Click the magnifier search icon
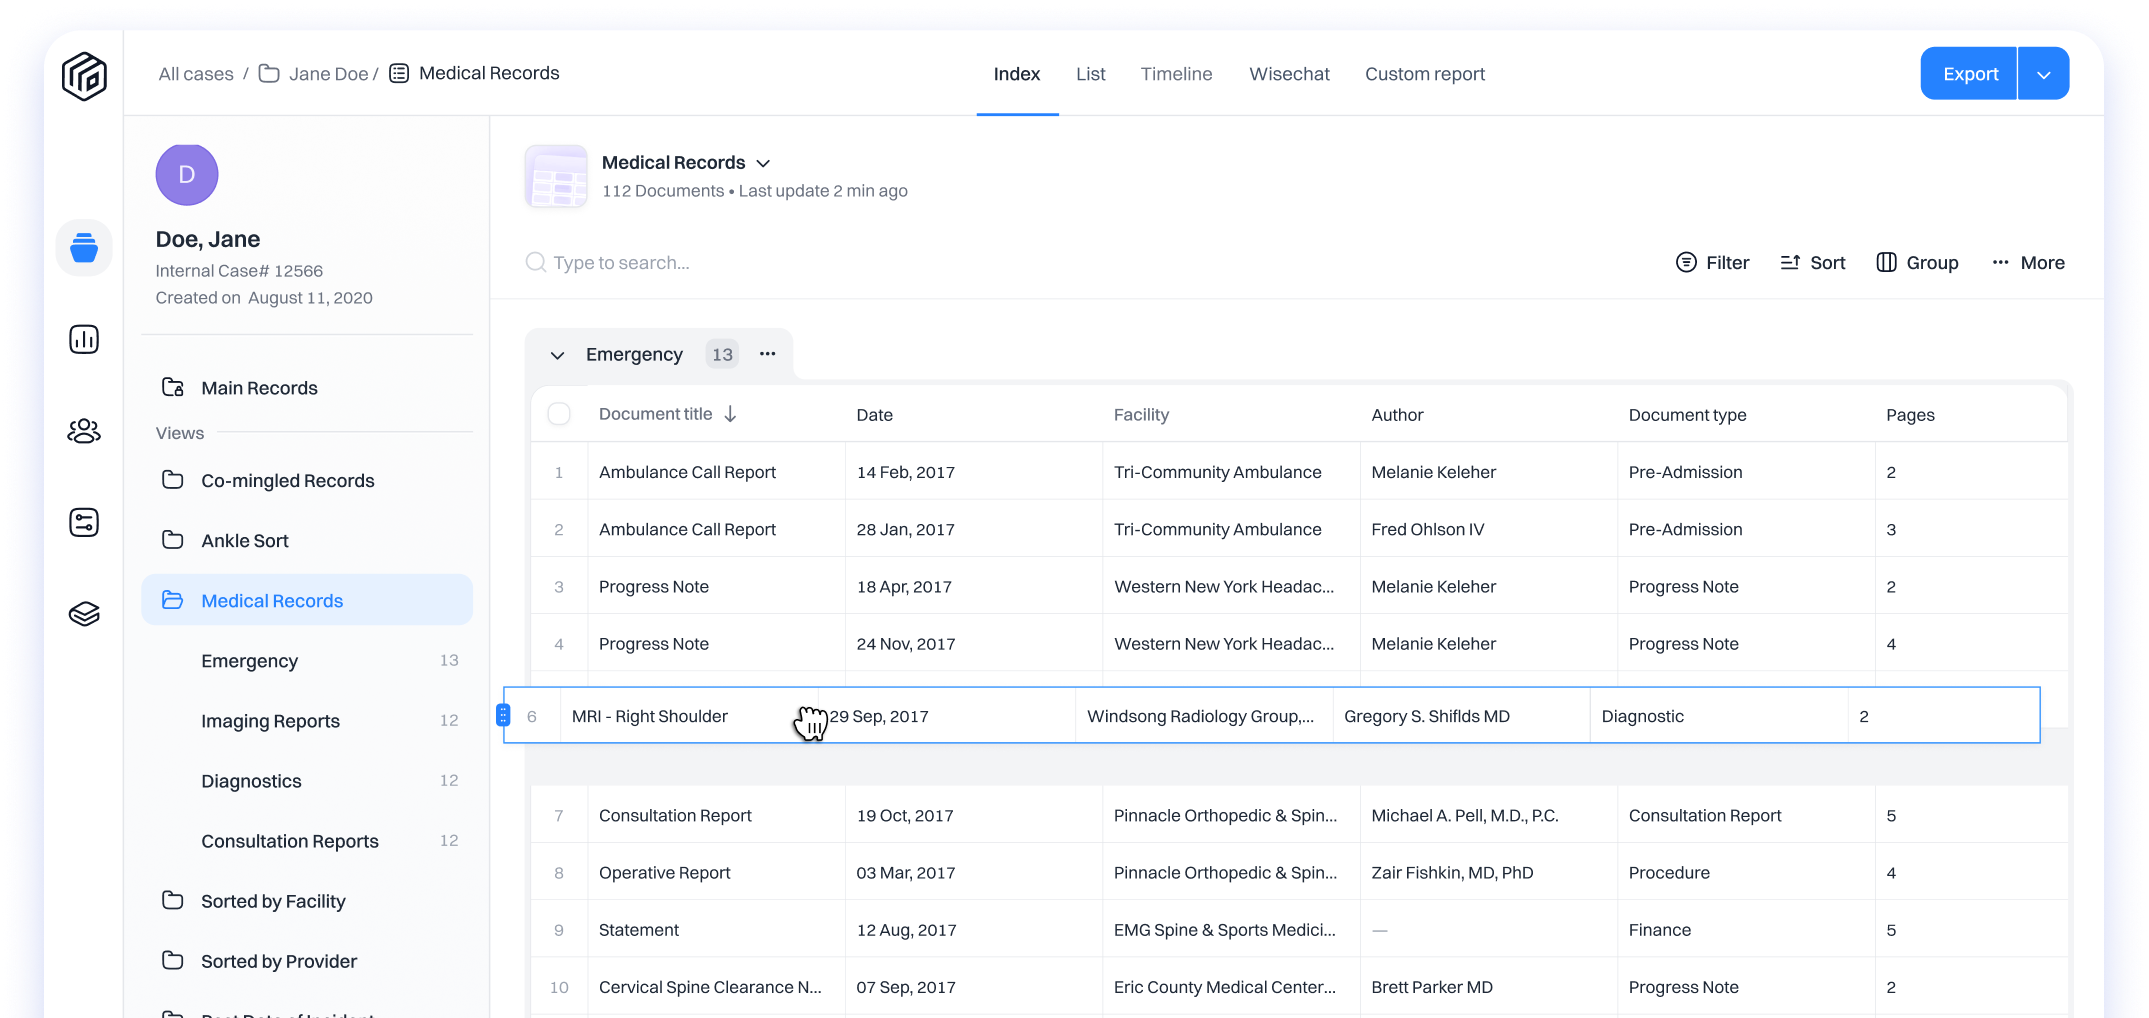2149x1018 pixels. [536, 262]
